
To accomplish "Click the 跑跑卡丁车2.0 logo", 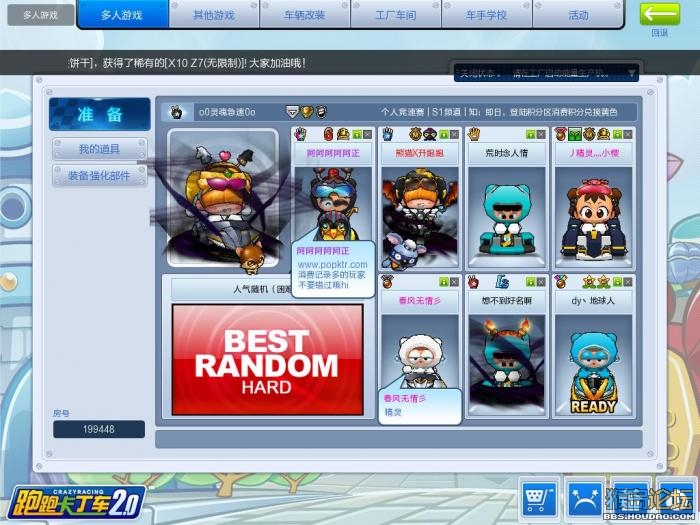I will tap(77, 502).
